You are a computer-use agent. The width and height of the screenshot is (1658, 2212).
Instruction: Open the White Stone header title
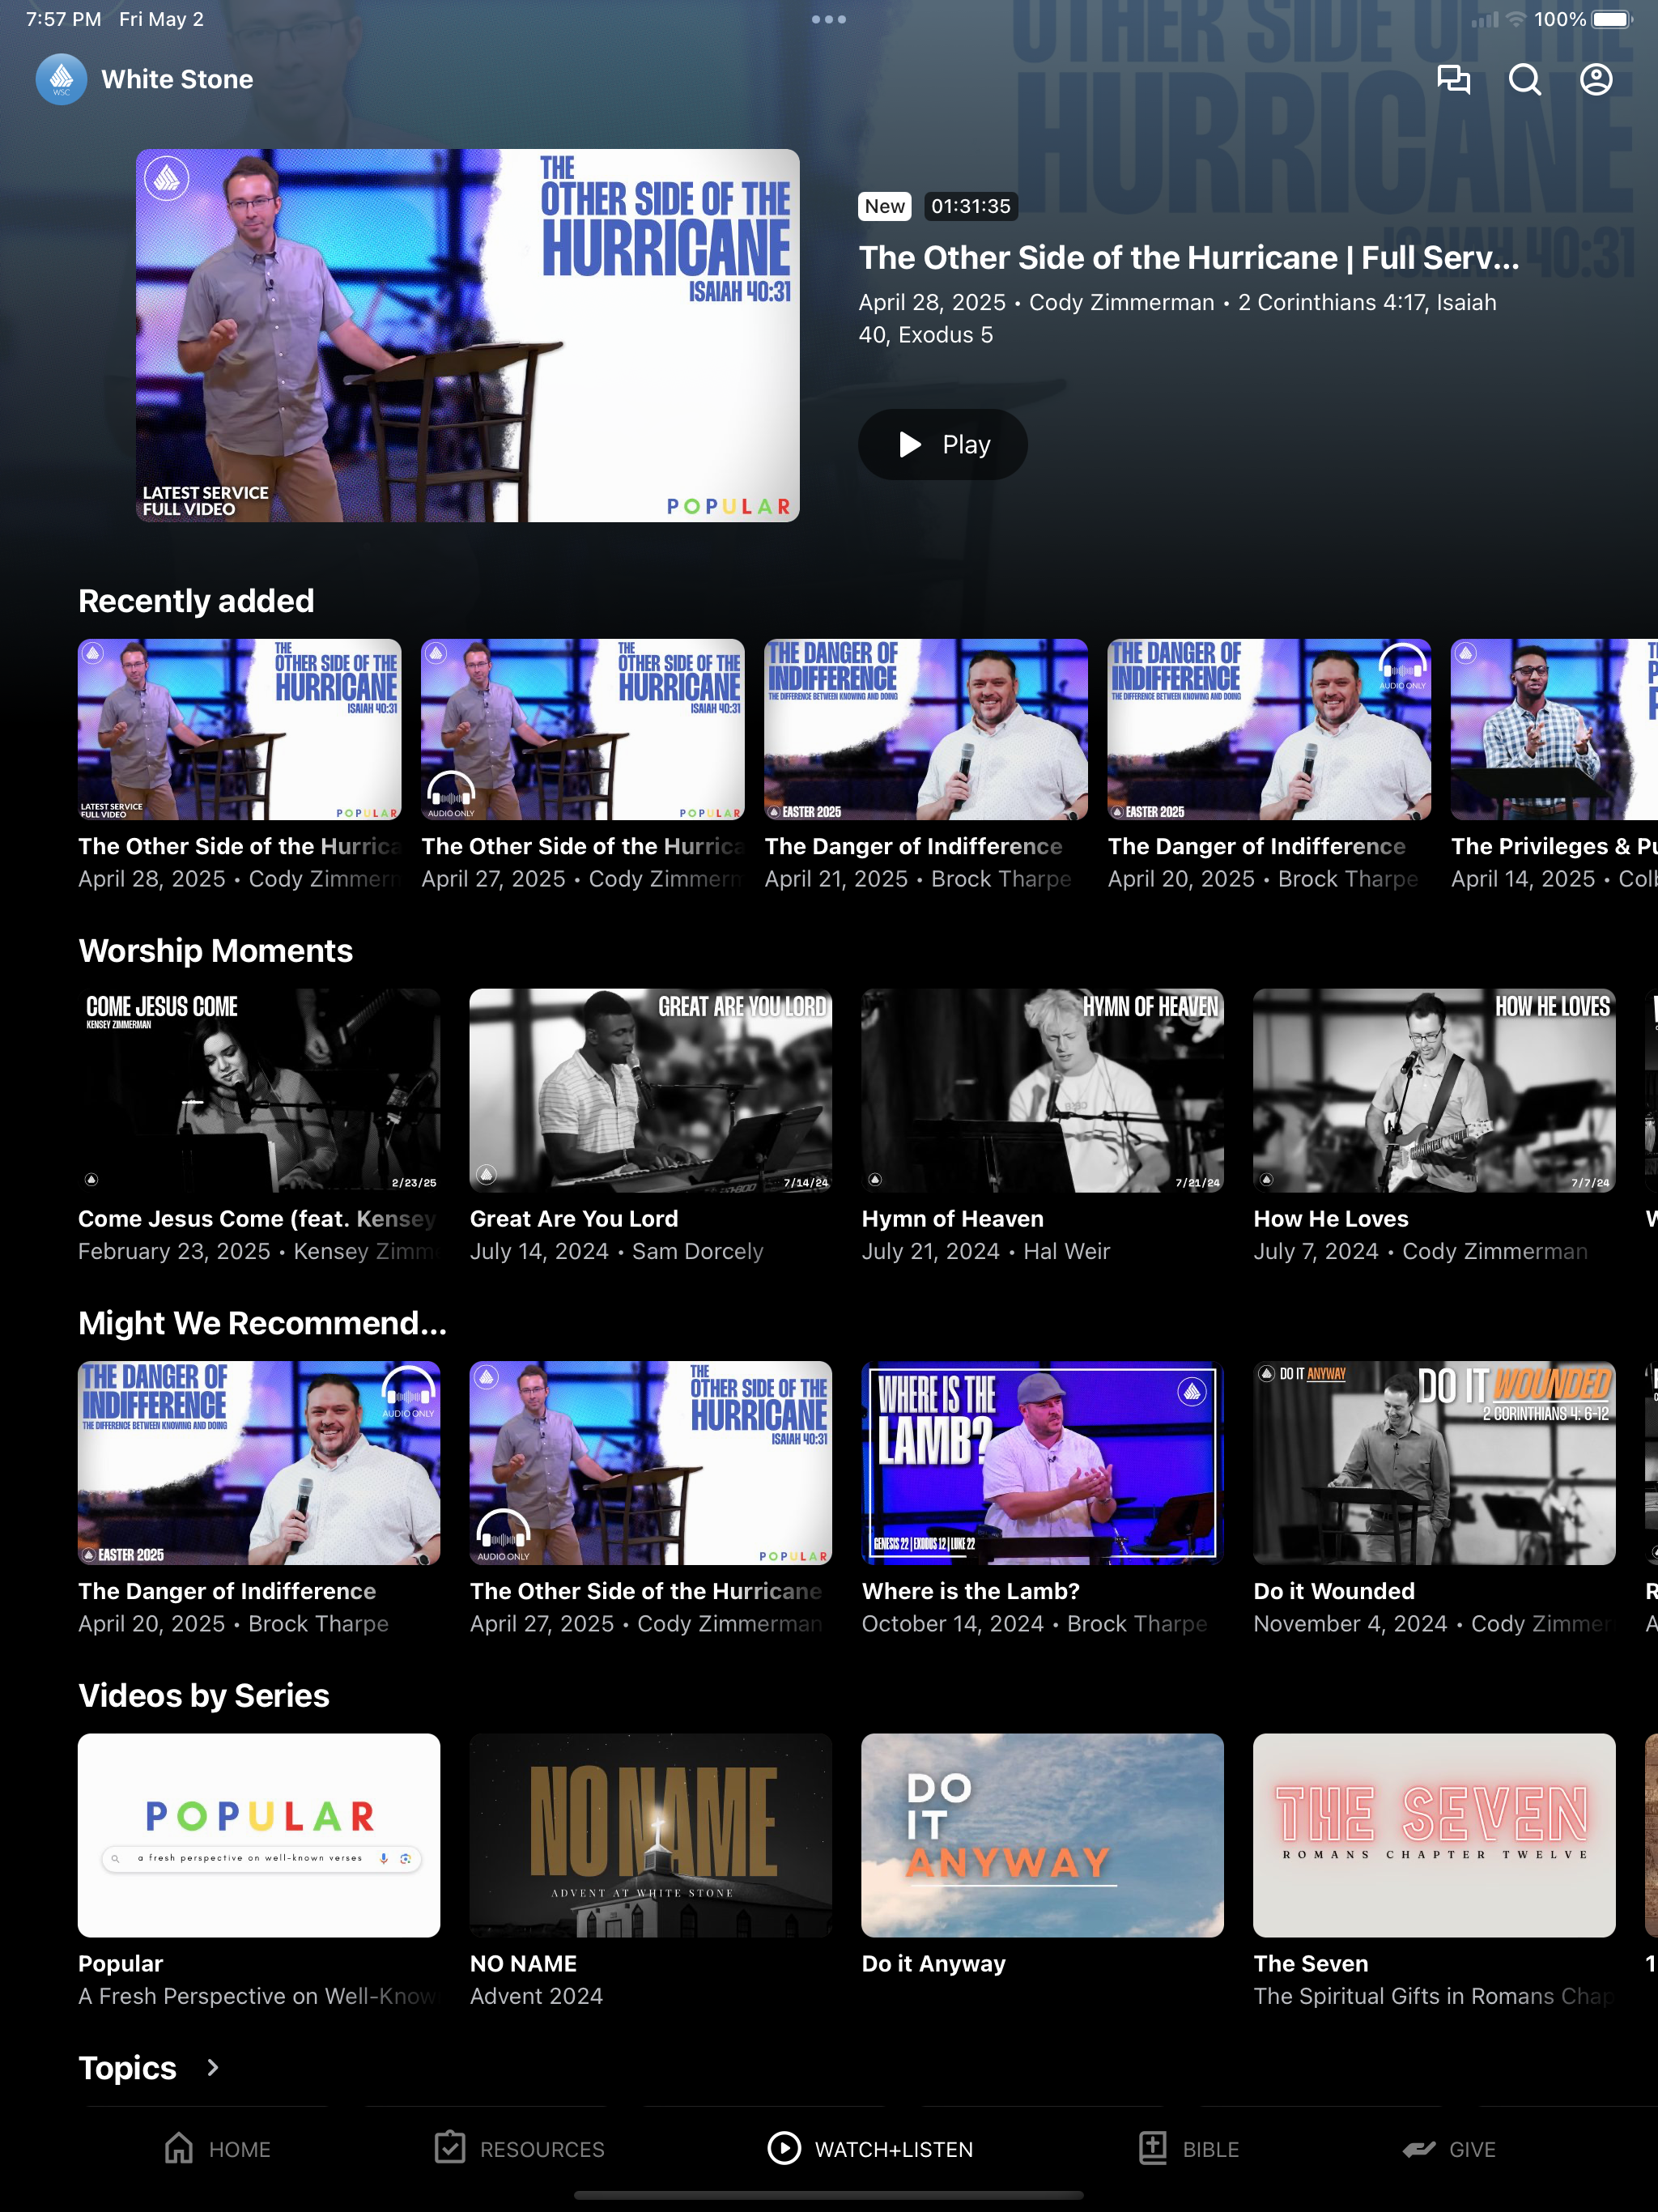(177, 79)
